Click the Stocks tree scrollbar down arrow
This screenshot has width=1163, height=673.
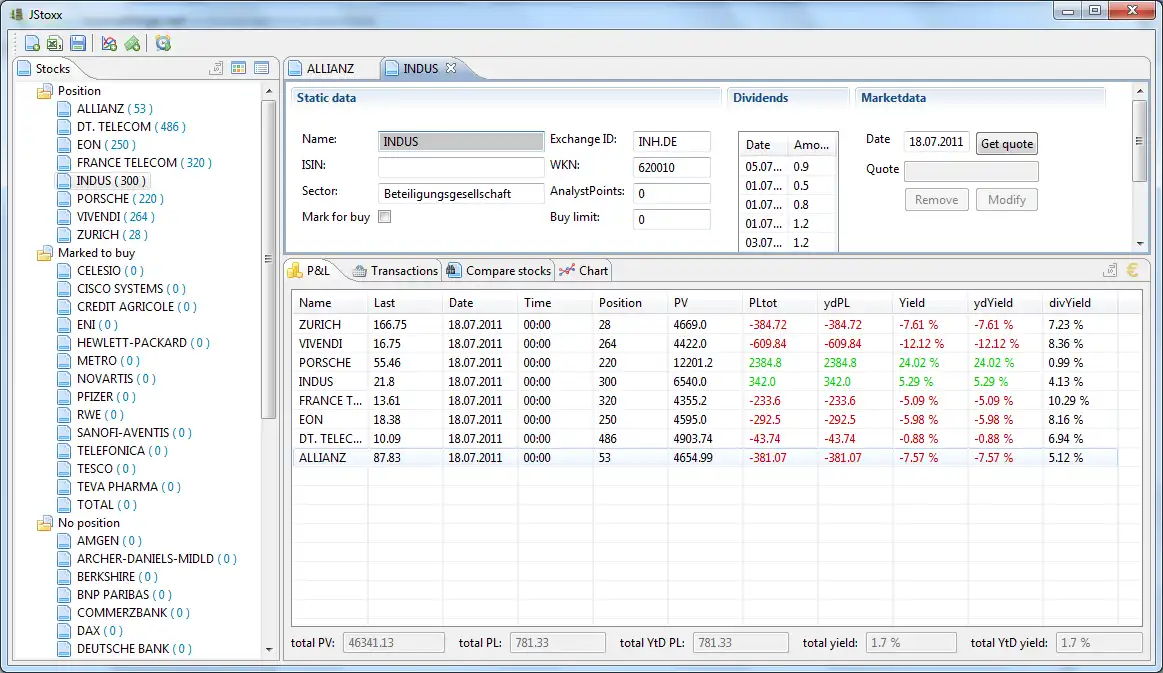(x=268, y=649)
